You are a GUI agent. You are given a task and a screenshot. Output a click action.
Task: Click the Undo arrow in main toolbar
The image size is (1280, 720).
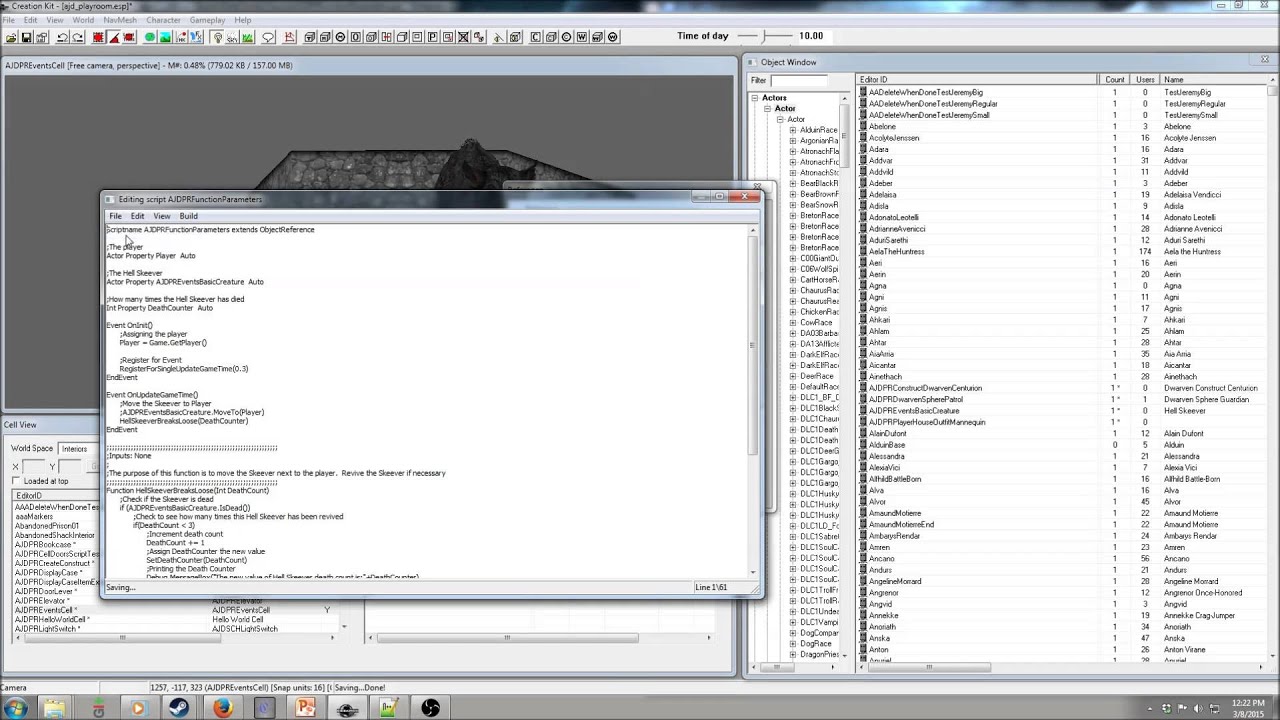pos(62,37)
